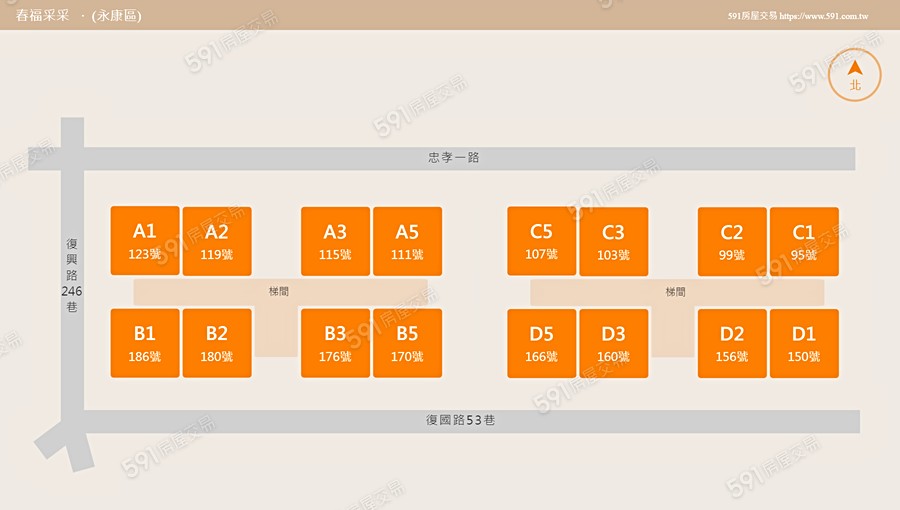900x510 pixels.
Task: Click unit D1 at number 150
Action: click(804, 343)
